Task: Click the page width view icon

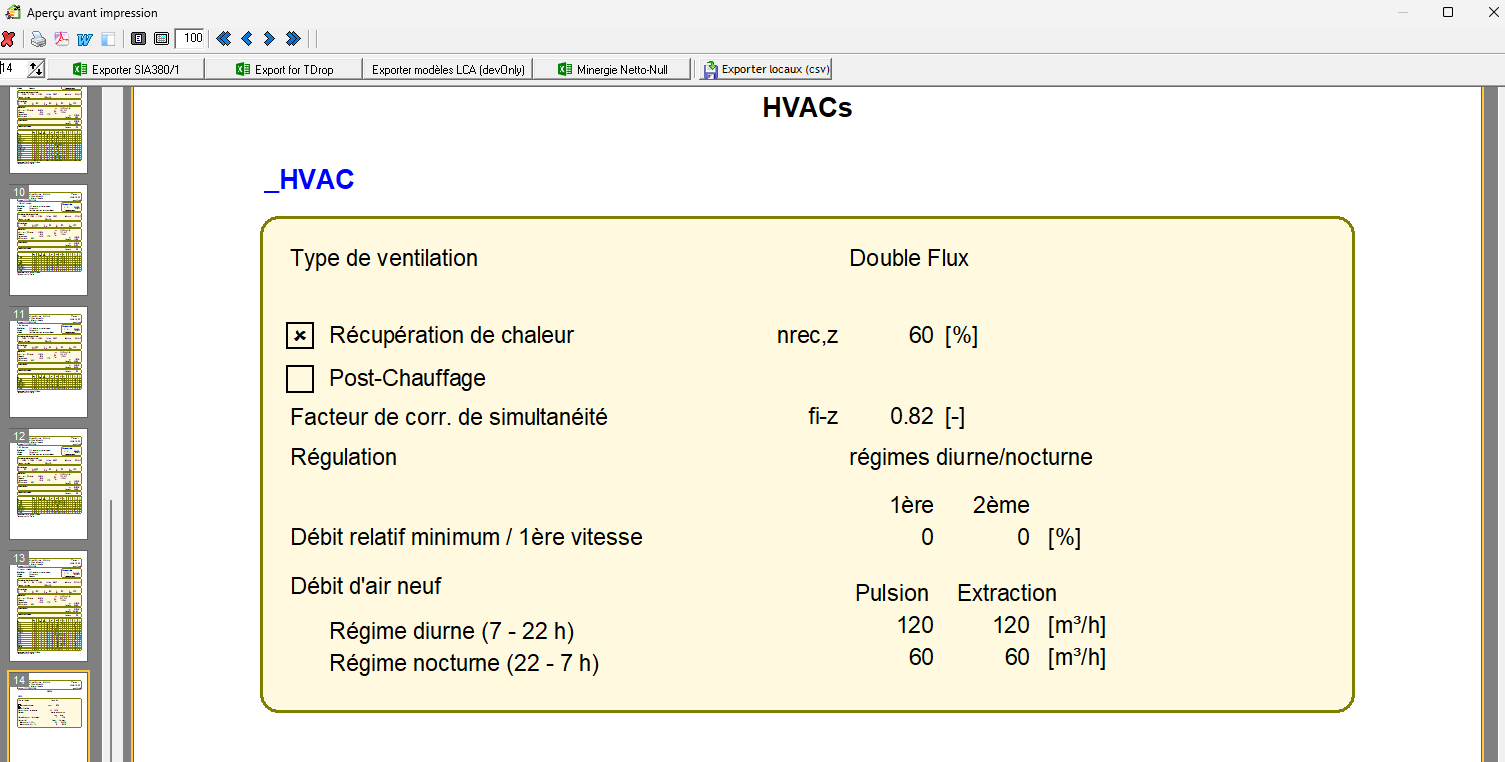Action: 161,39
